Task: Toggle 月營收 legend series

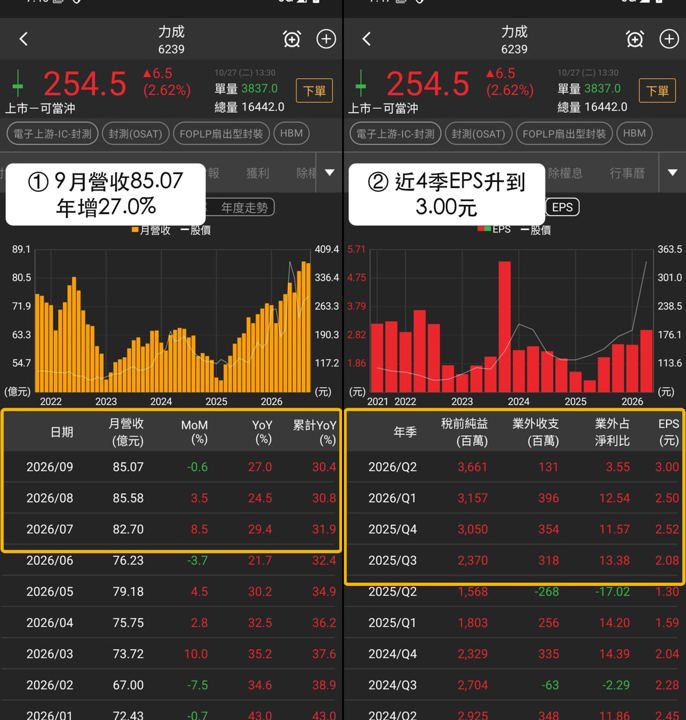Action: click(x=151, y=230)
